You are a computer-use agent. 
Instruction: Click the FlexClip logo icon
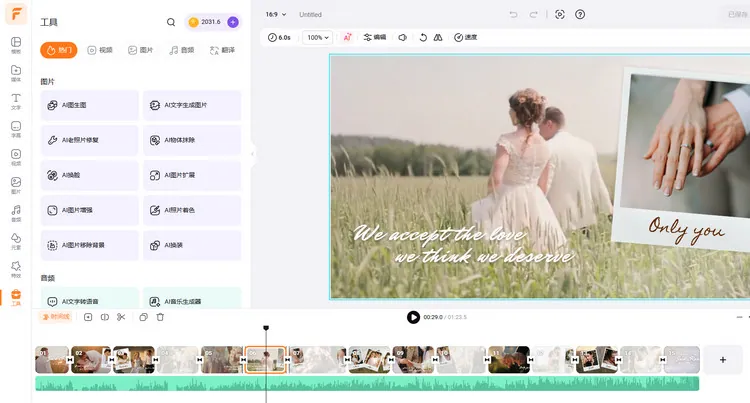click(16, 13)
